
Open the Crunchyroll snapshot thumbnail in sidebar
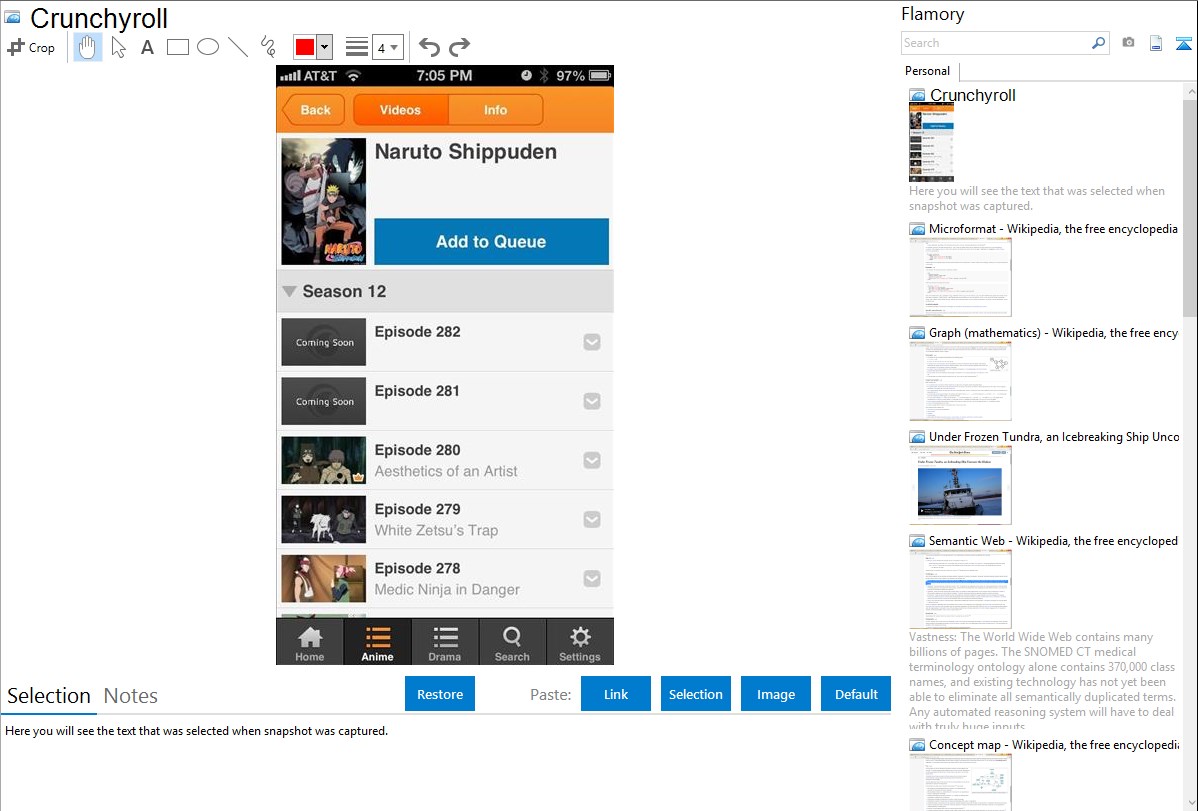click(x=931, y=143)
